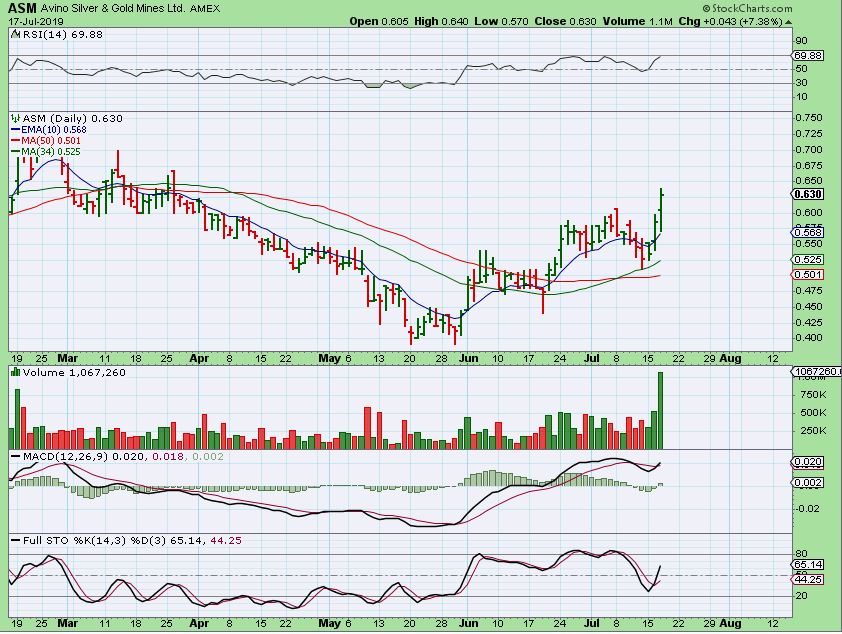The height and width of the screenshot is (634, 842).
Task: Click the 90 level on the RSI axis
Action: pos(801,41)
